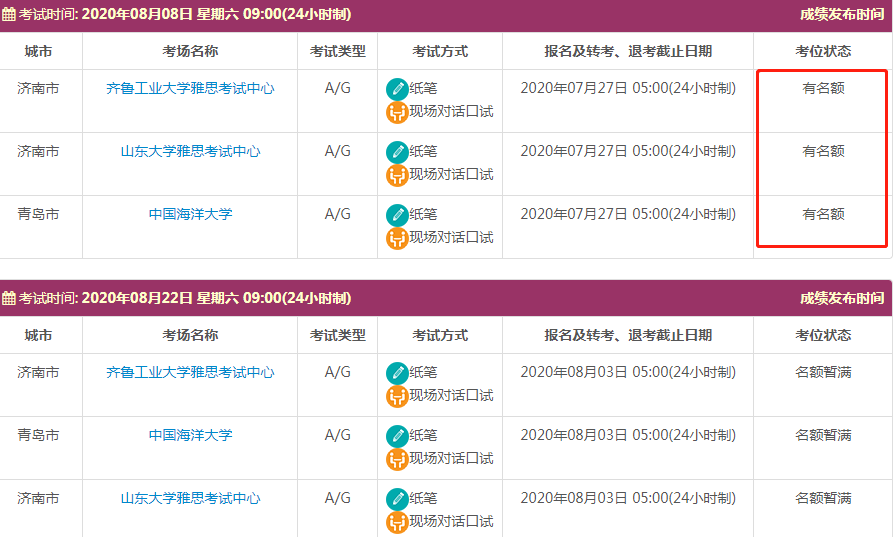Open the 山东大学雅思考试中心 link under 08月22日
This screenshot has width=893, height=537.
tap(190, 499)
